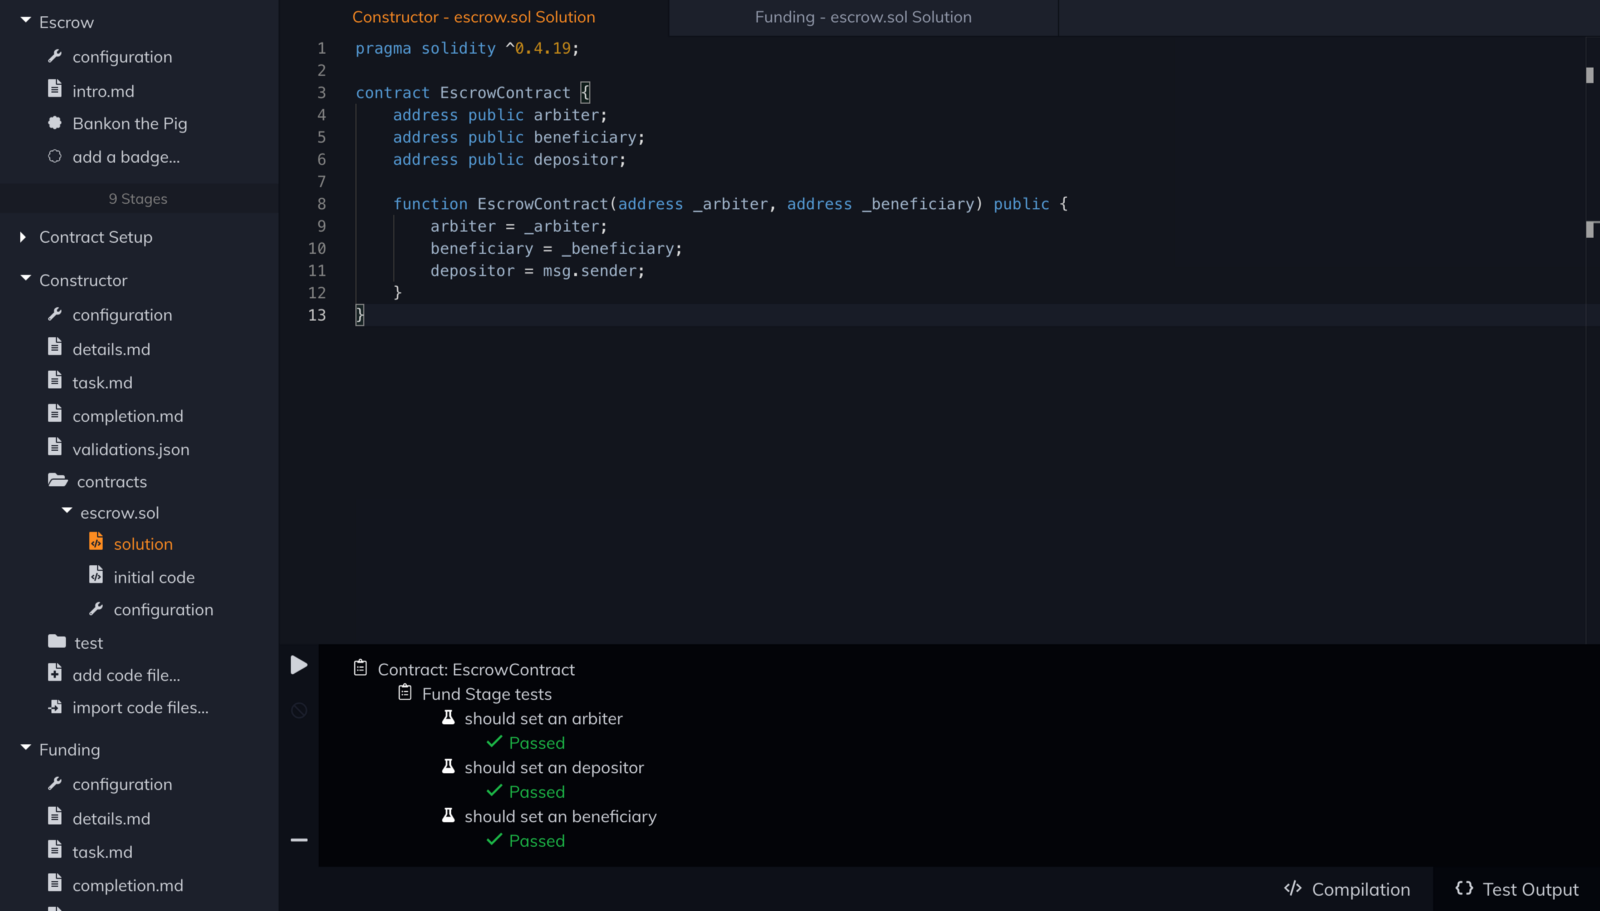Open validations.json in the Constructor stage

tap(57, 449)
